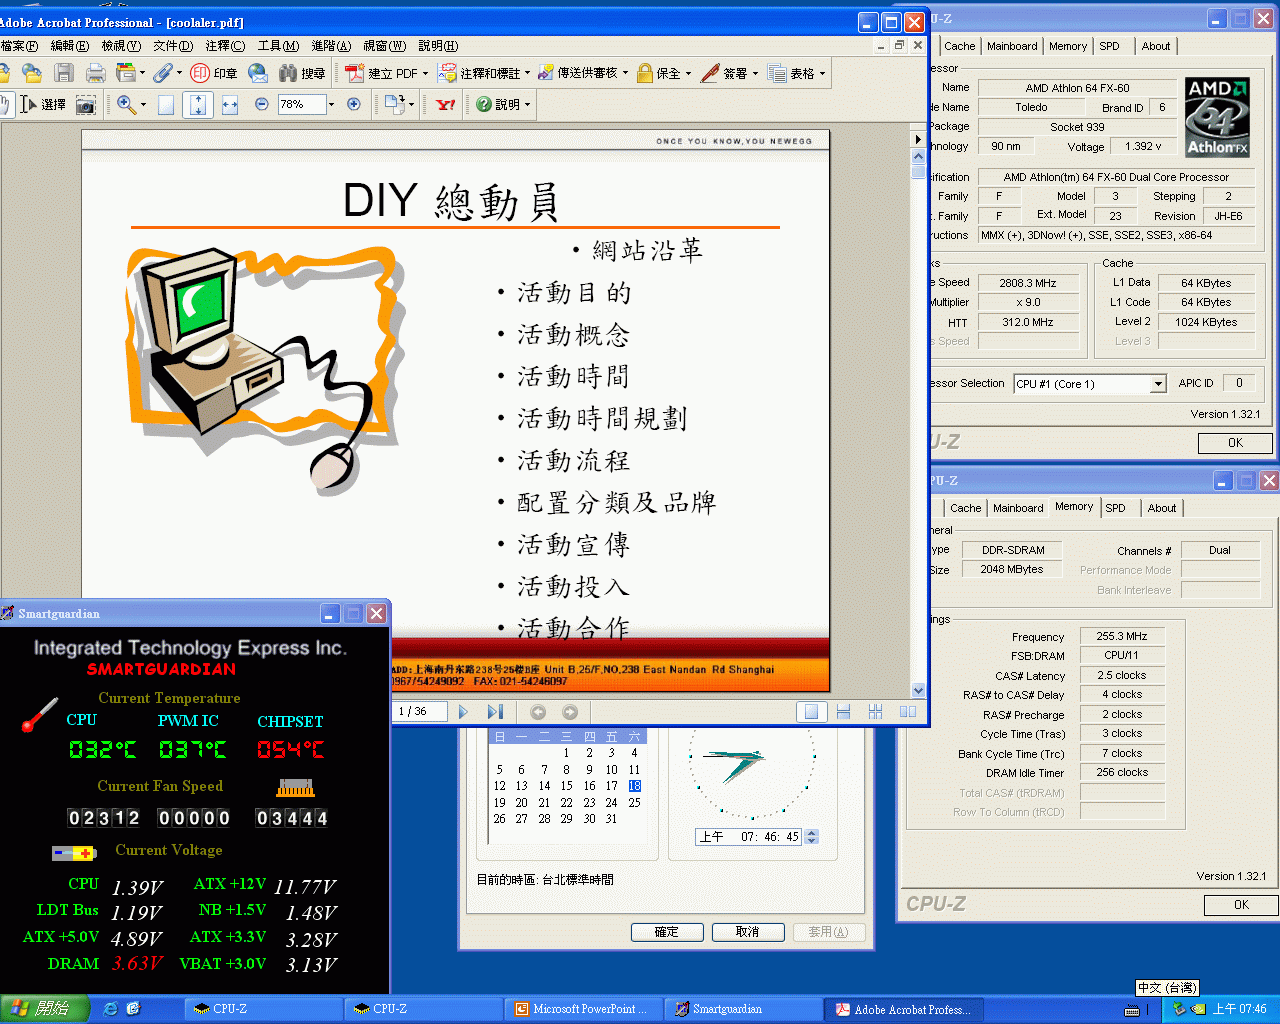The height and width of the screenshot is (1024, 1280).
Task: Click 中文 (台灣) language bar indicator
Action: point(1167,988)
